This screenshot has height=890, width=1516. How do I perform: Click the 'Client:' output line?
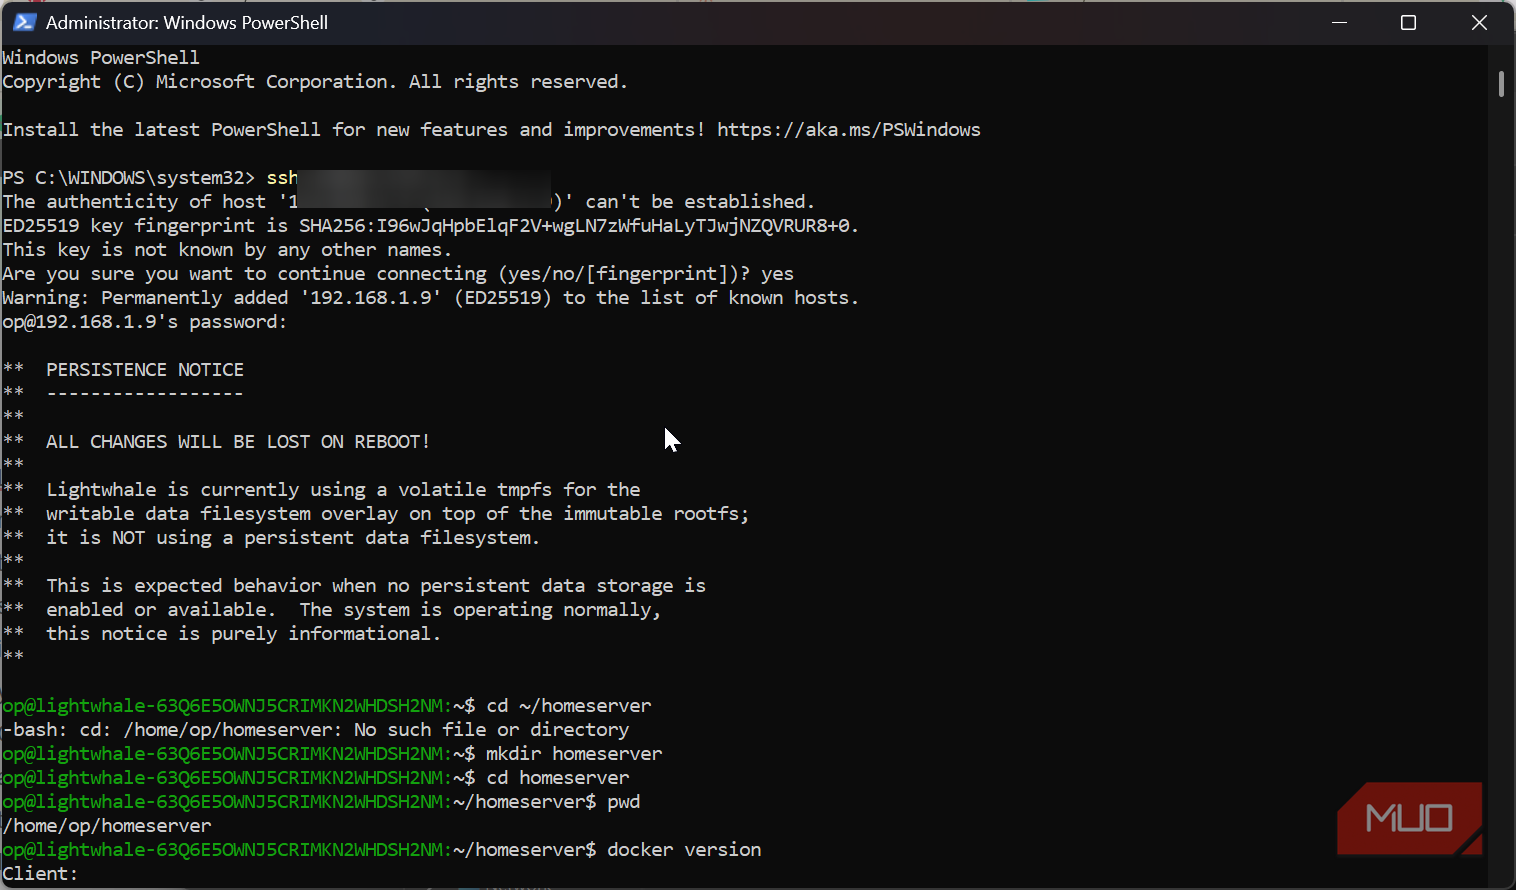(x=40, y=874)
